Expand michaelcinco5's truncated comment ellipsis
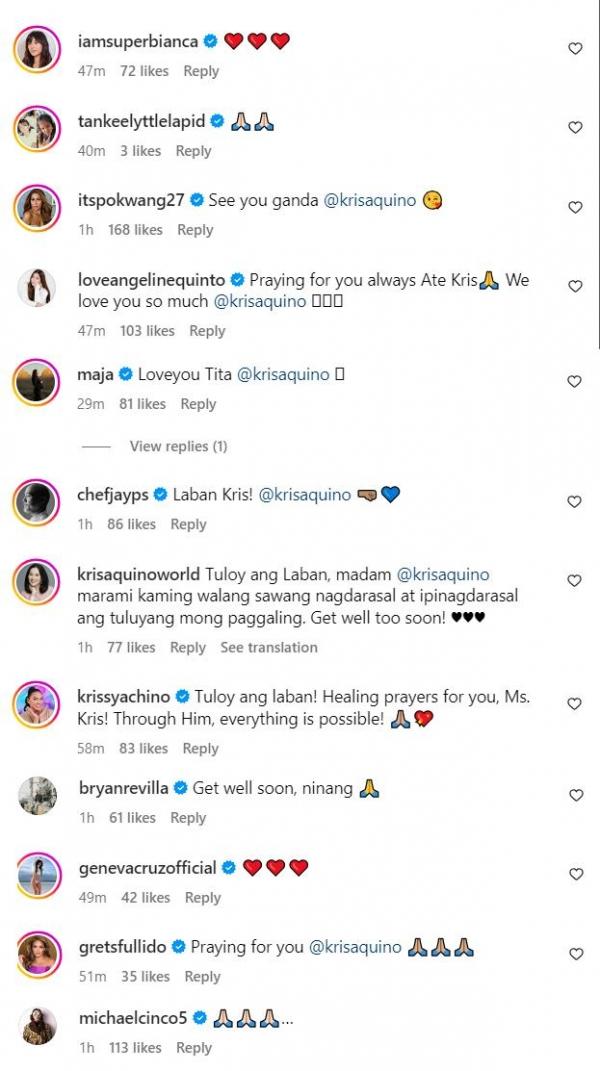 (x=288, y=1019)
